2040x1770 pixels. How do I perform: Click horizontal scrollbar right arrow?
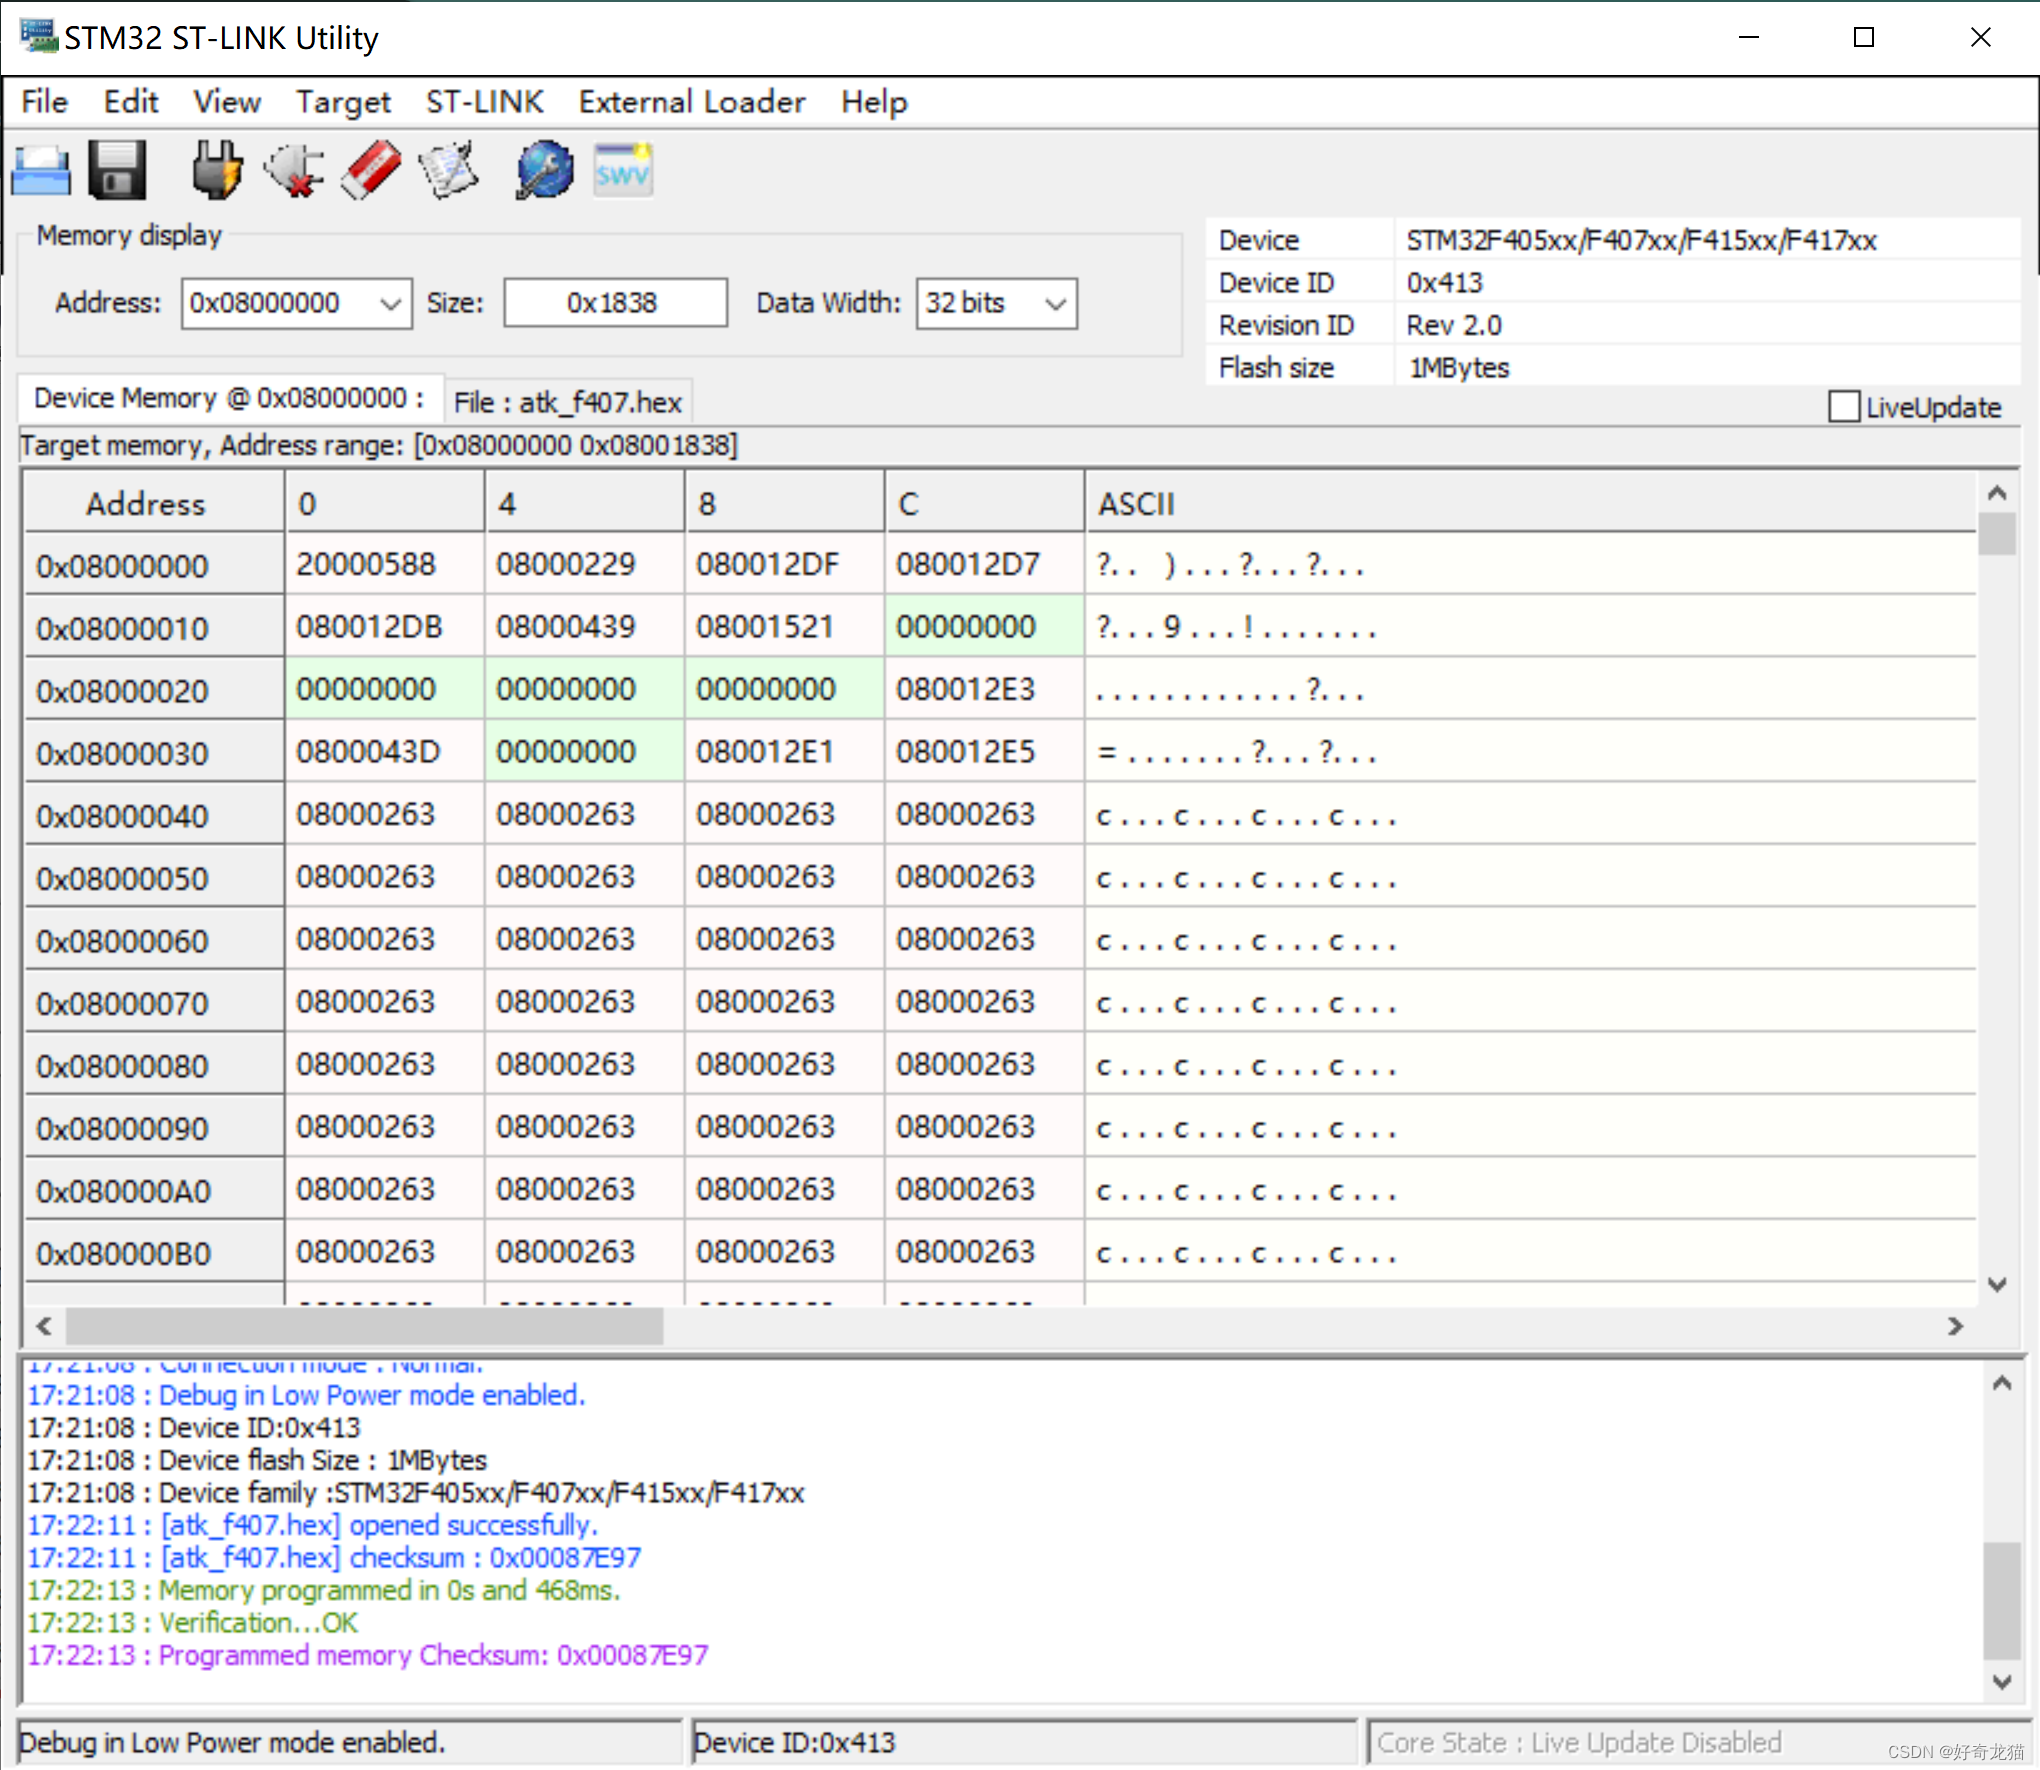(x=1955, y=1326)
